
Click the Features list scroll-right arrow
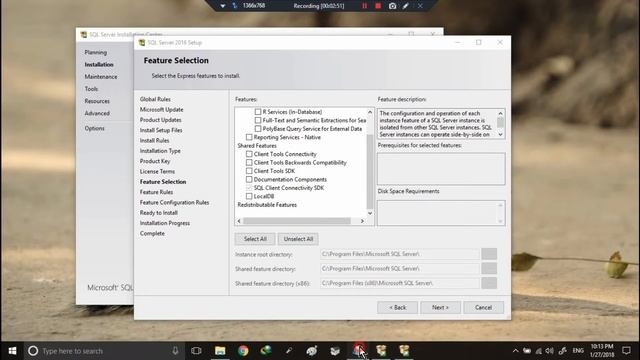tap(362, 221)
